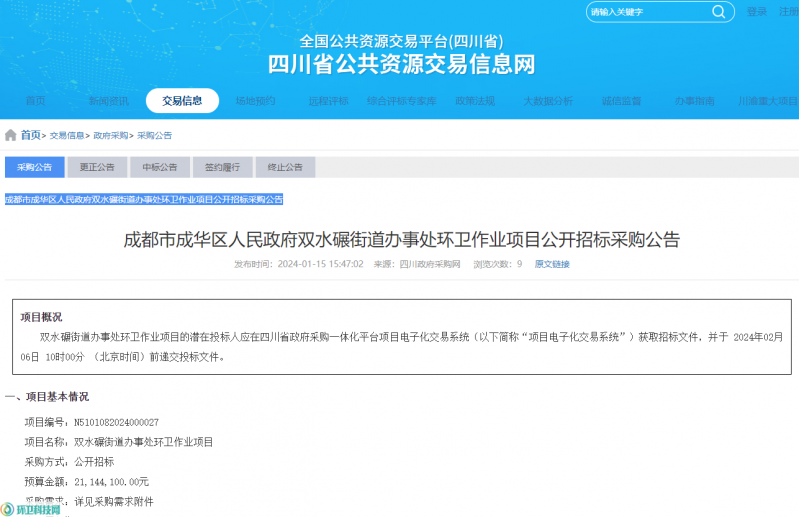The width and height of the screenshot is (799, 517).
Task: Click the home icon in breadcrumb
Action: pos(11,135)
